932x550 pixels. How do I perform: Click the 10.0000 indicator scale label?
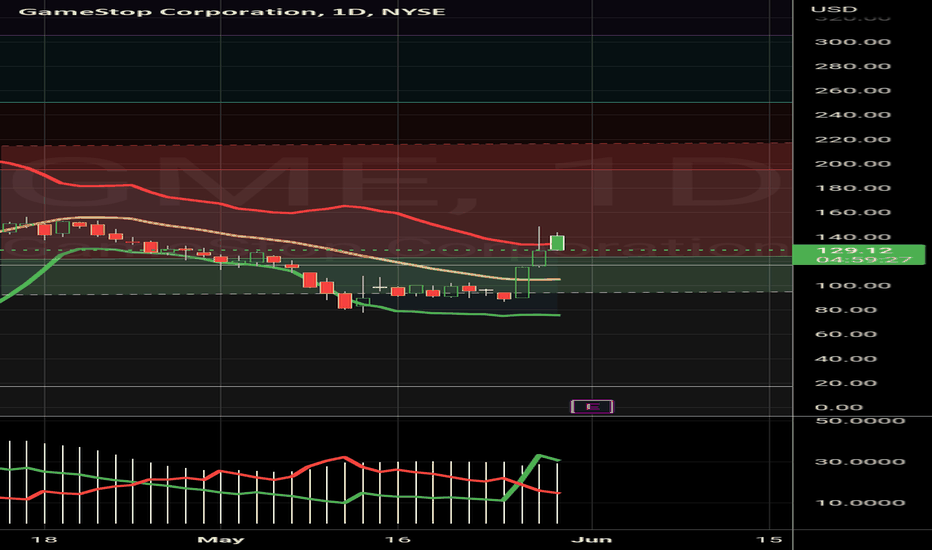859,502
